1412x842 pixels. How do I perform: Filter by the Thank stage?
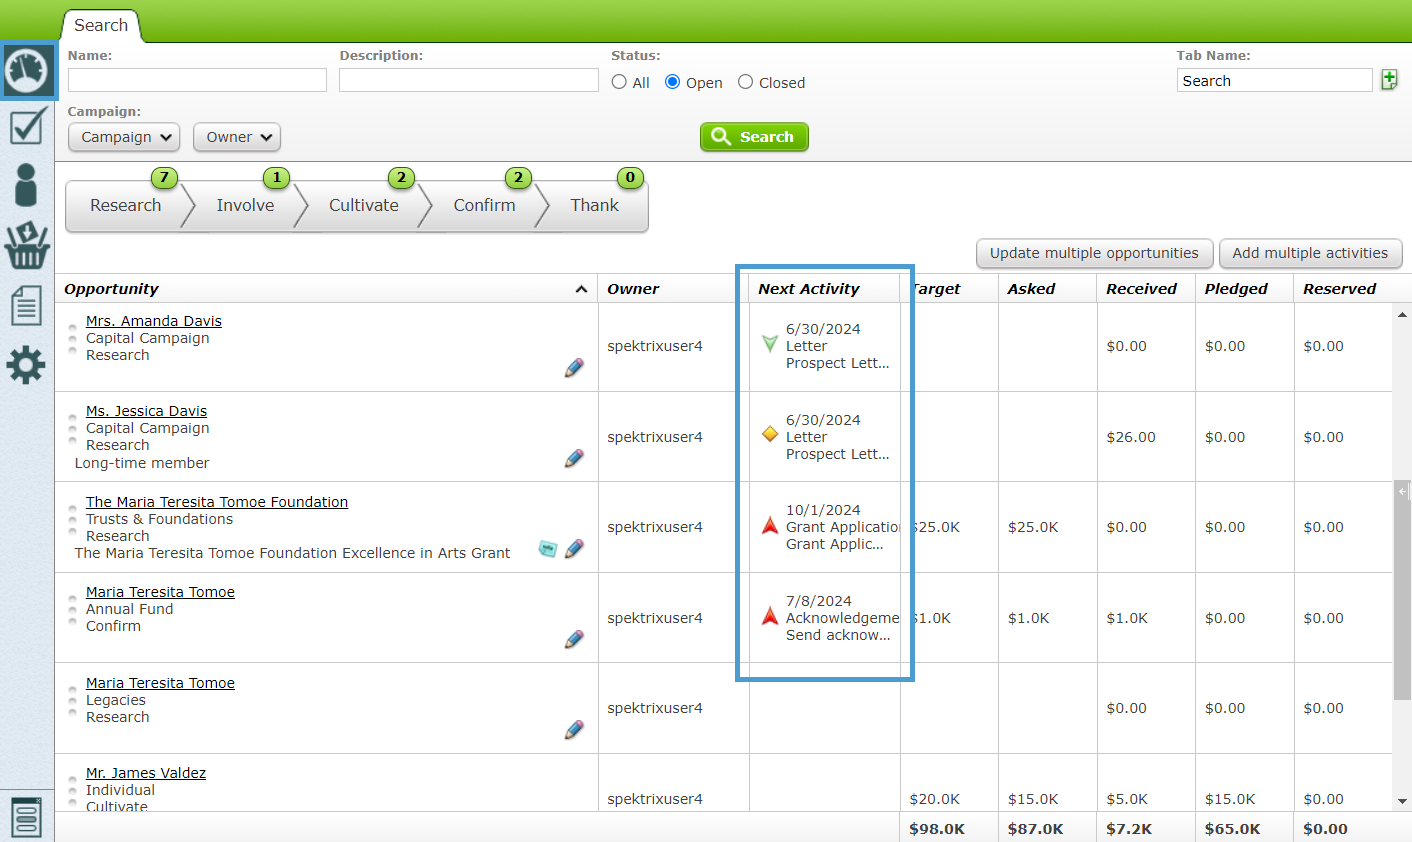click(595, 205)
